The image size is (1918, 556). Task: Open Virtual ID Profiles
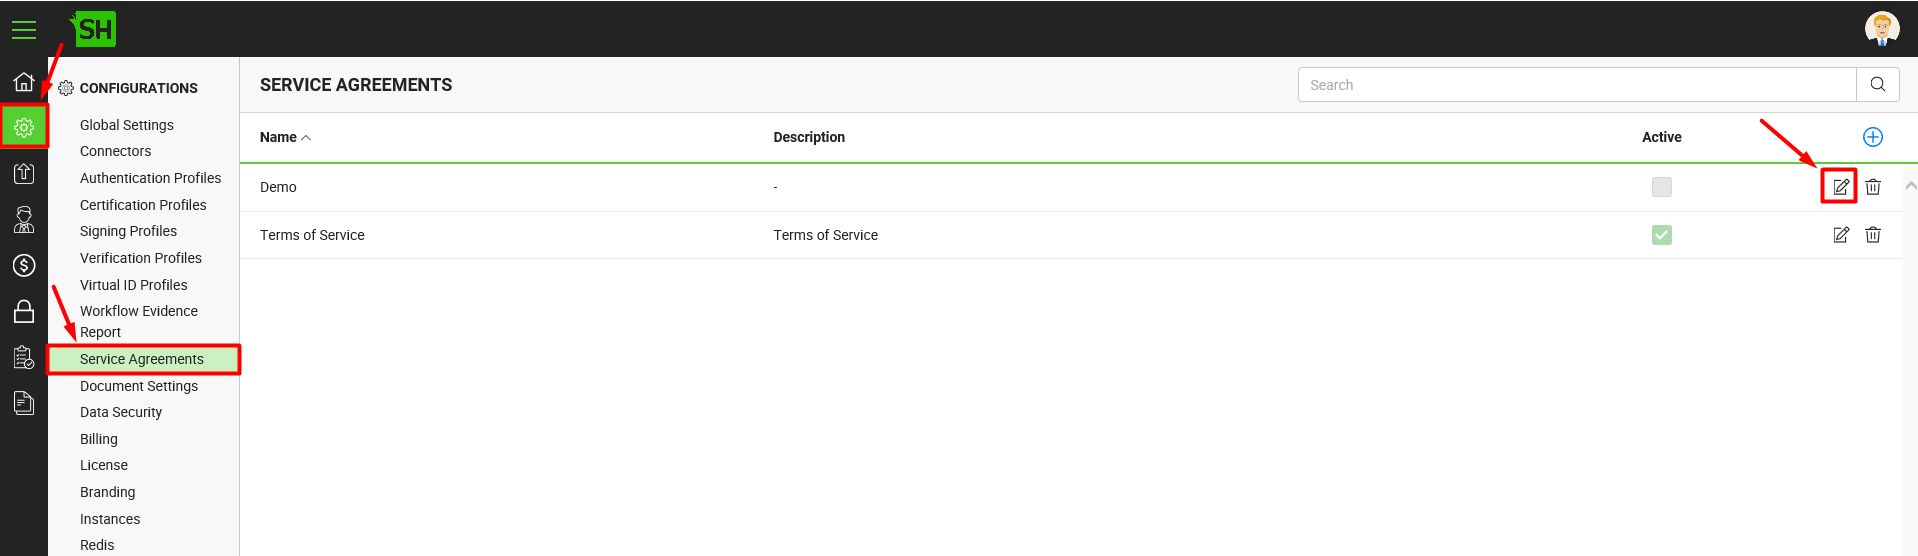(x=134, y=285)
